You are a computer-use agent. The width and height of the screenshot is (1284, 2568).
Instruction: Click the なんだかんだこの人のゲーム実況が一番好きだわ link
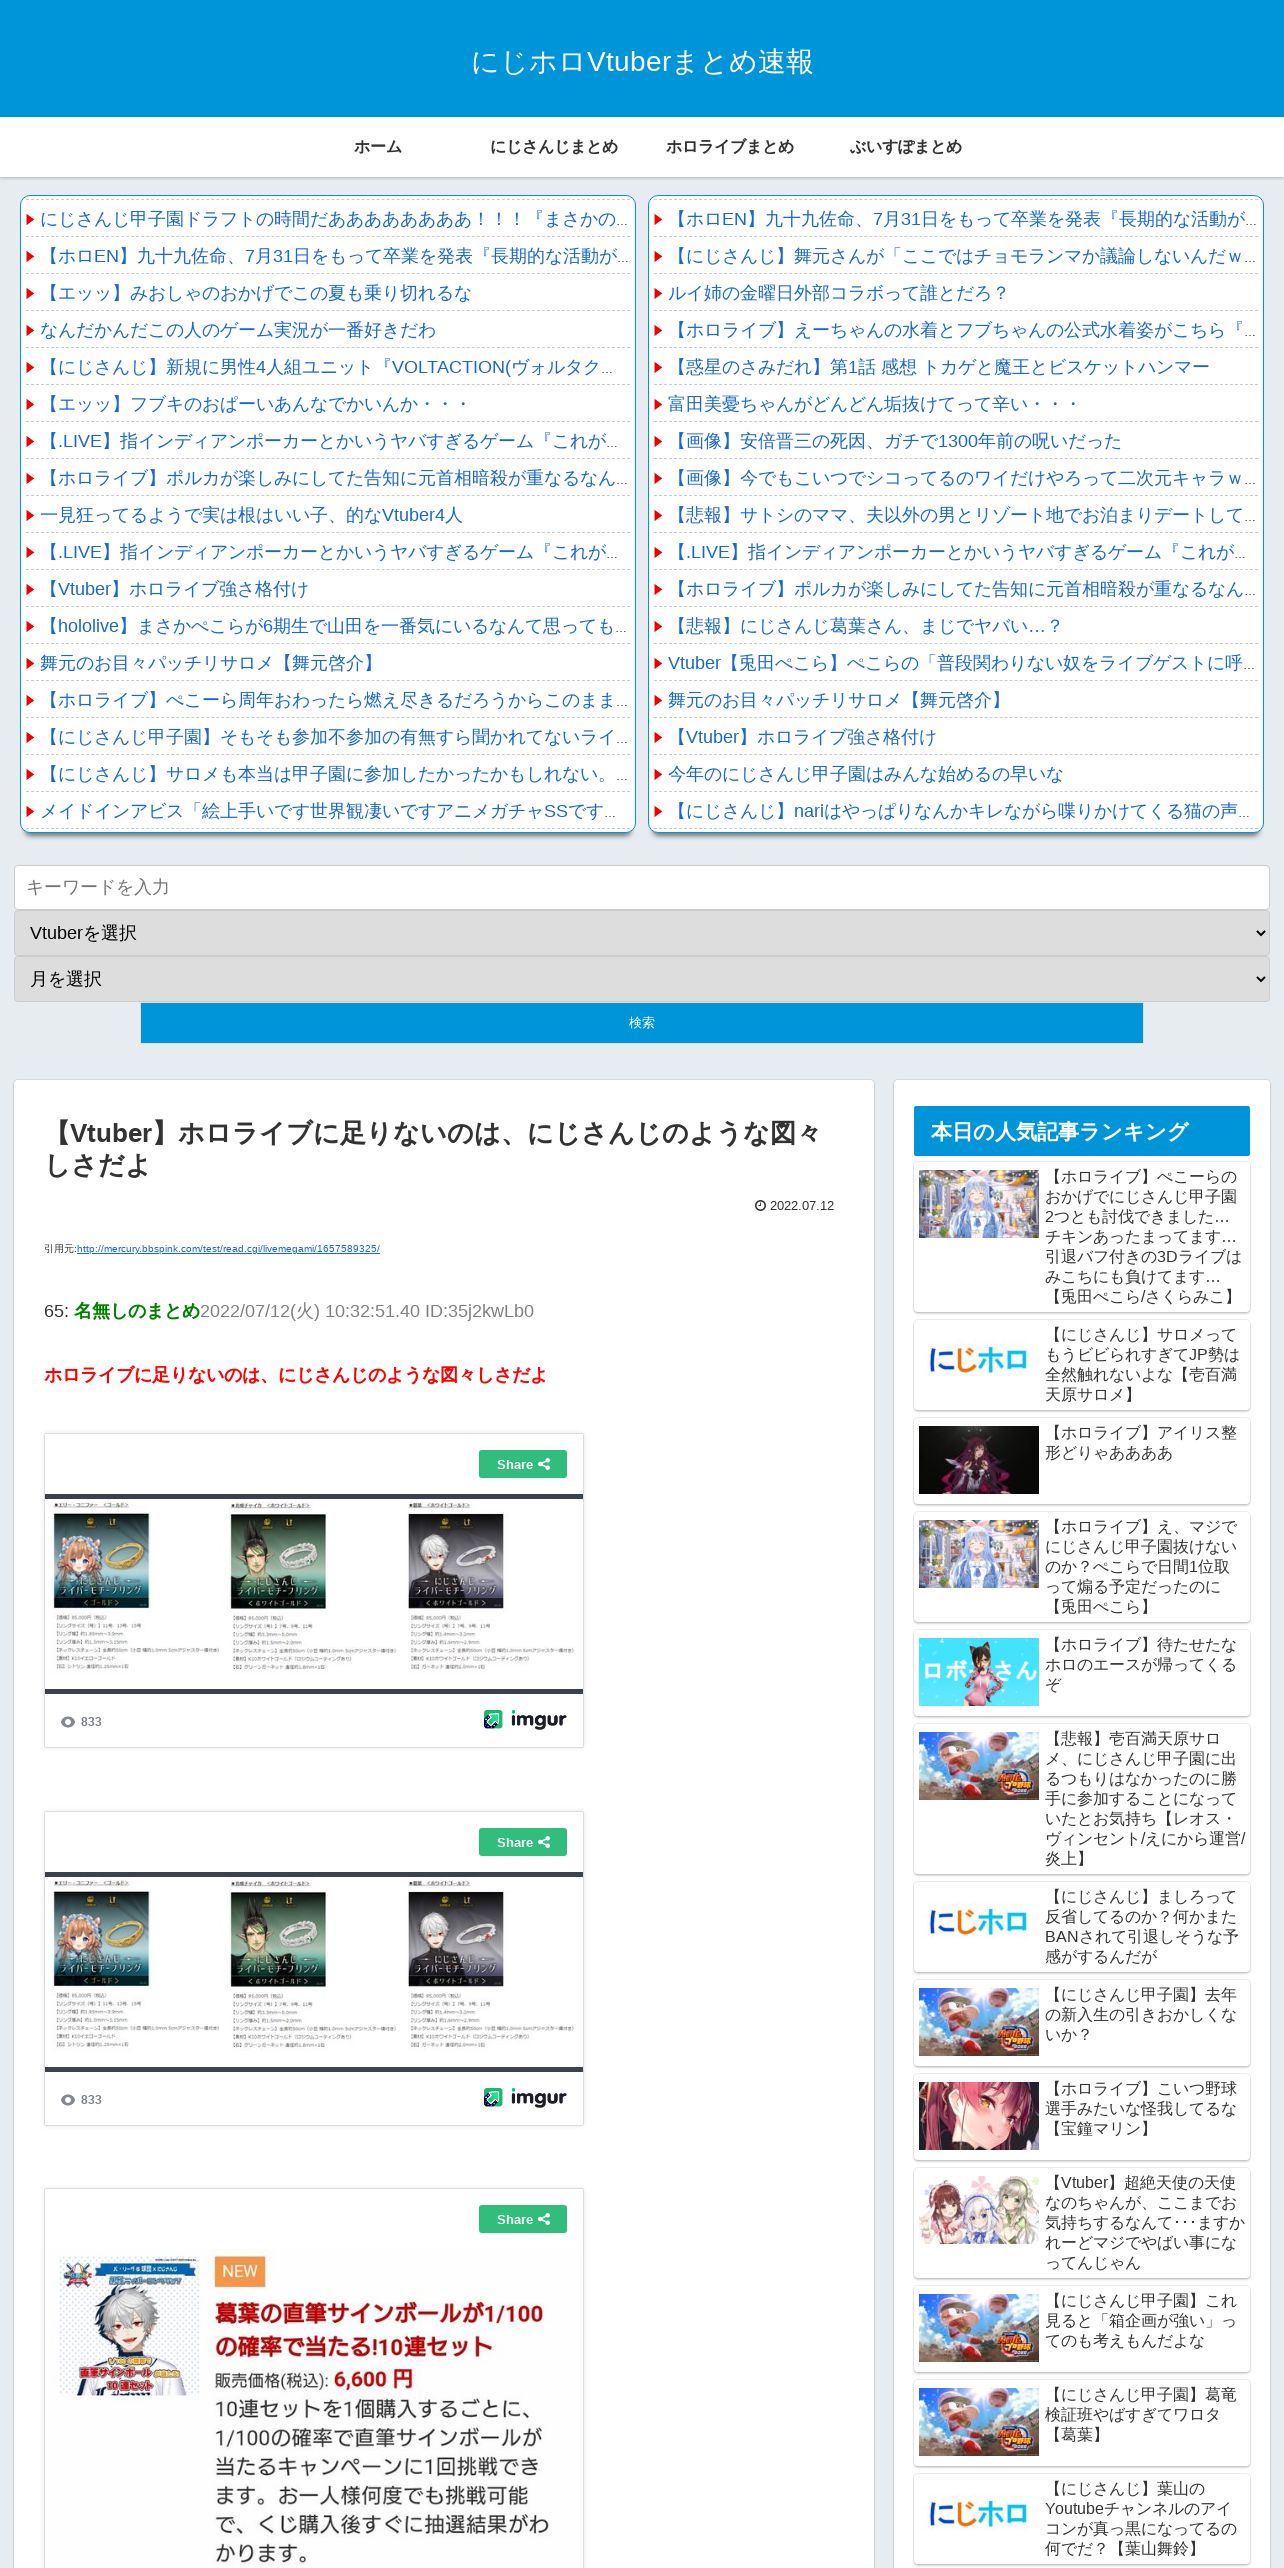click(238, 330)
